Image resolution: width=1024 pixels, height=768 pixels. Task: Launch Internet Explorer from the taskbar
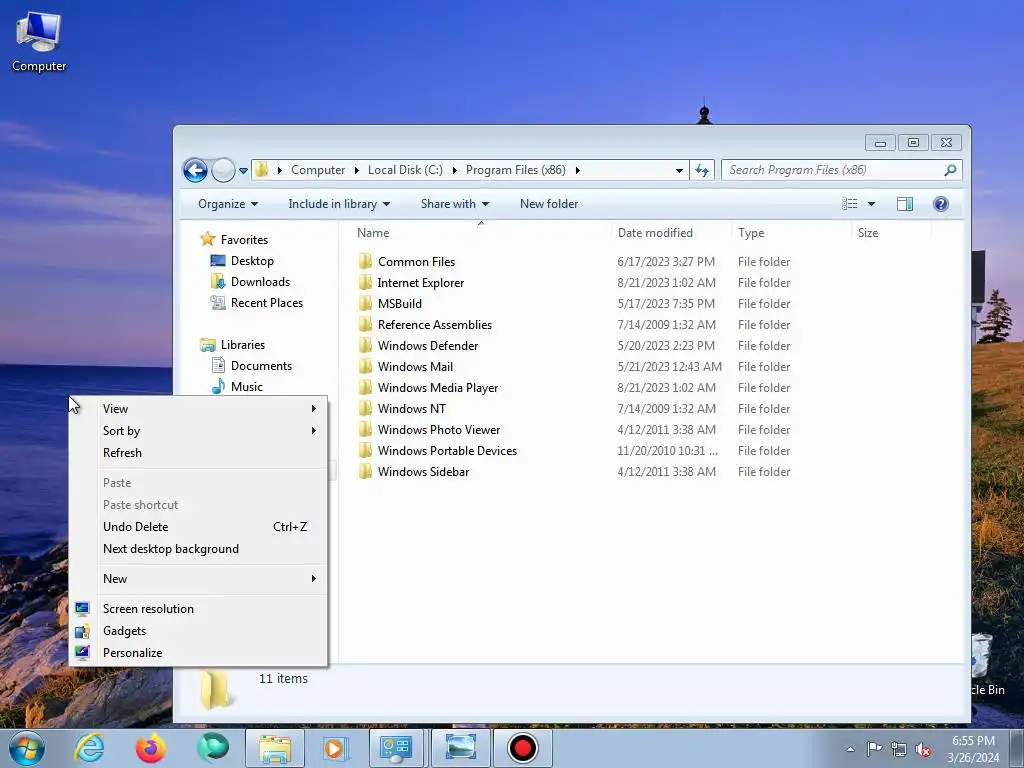point(89,748)
